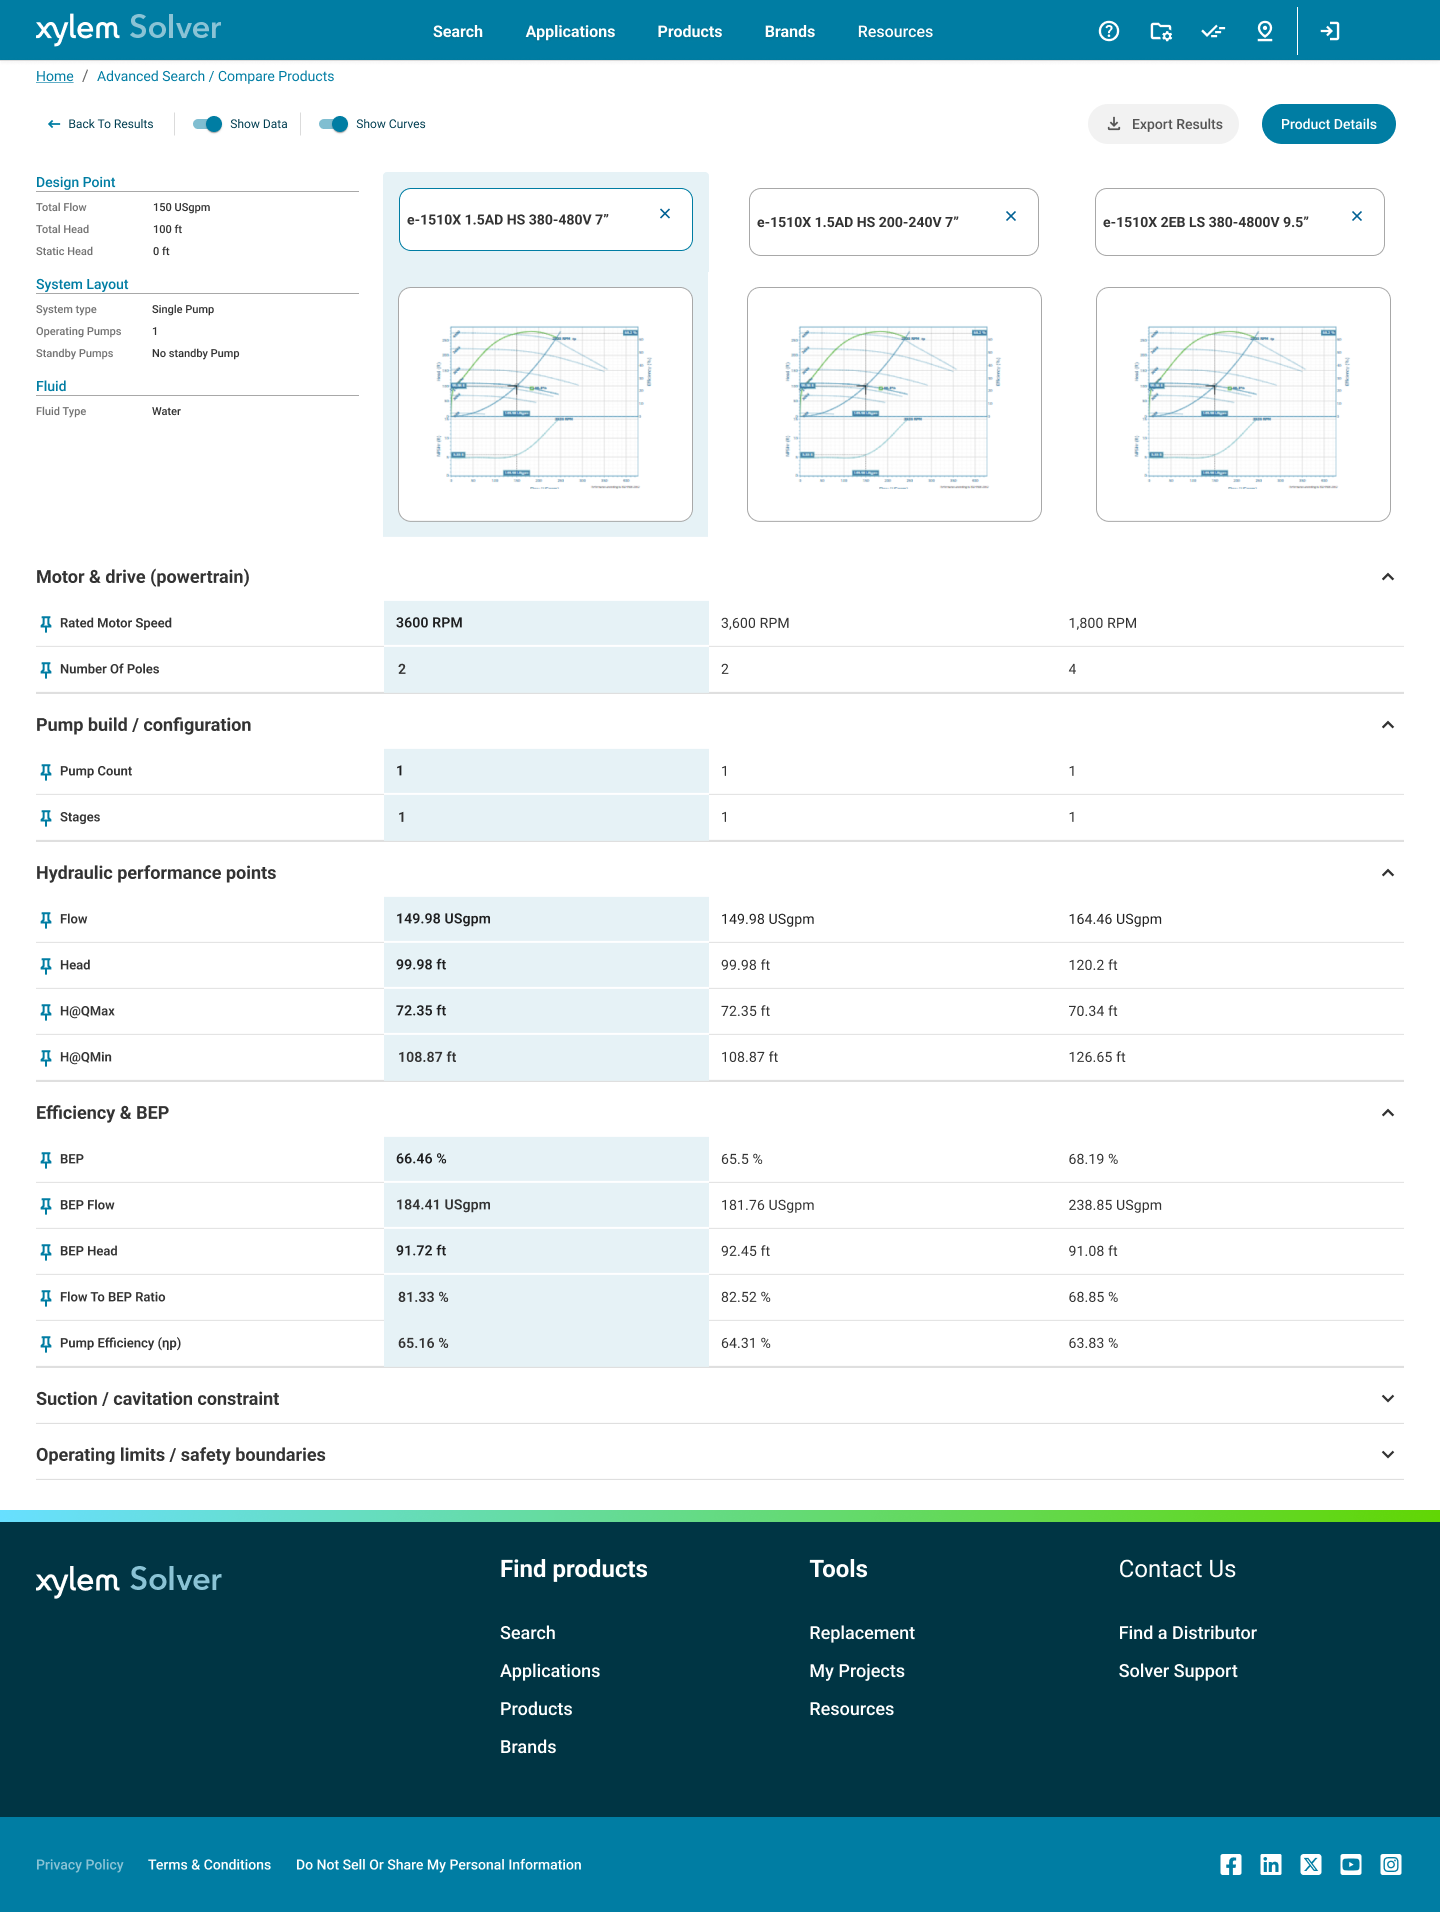Screen dimensions: 1440x1912
Task: Pin the Pump Count row
Action: tap(45, 772)
